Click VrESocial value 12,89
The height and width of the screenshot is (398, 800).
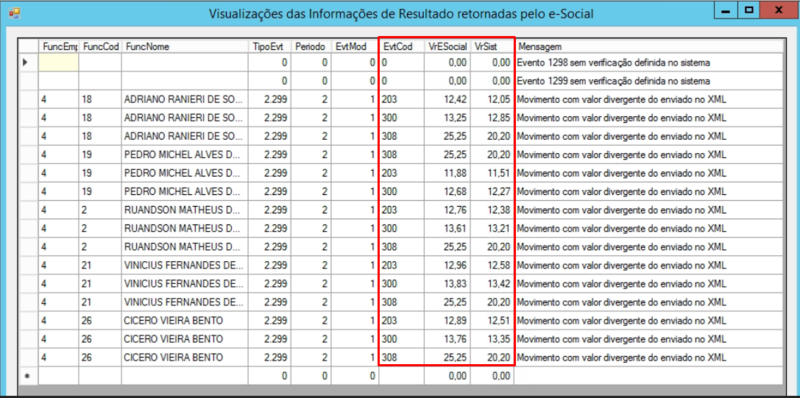coord(456,320)
